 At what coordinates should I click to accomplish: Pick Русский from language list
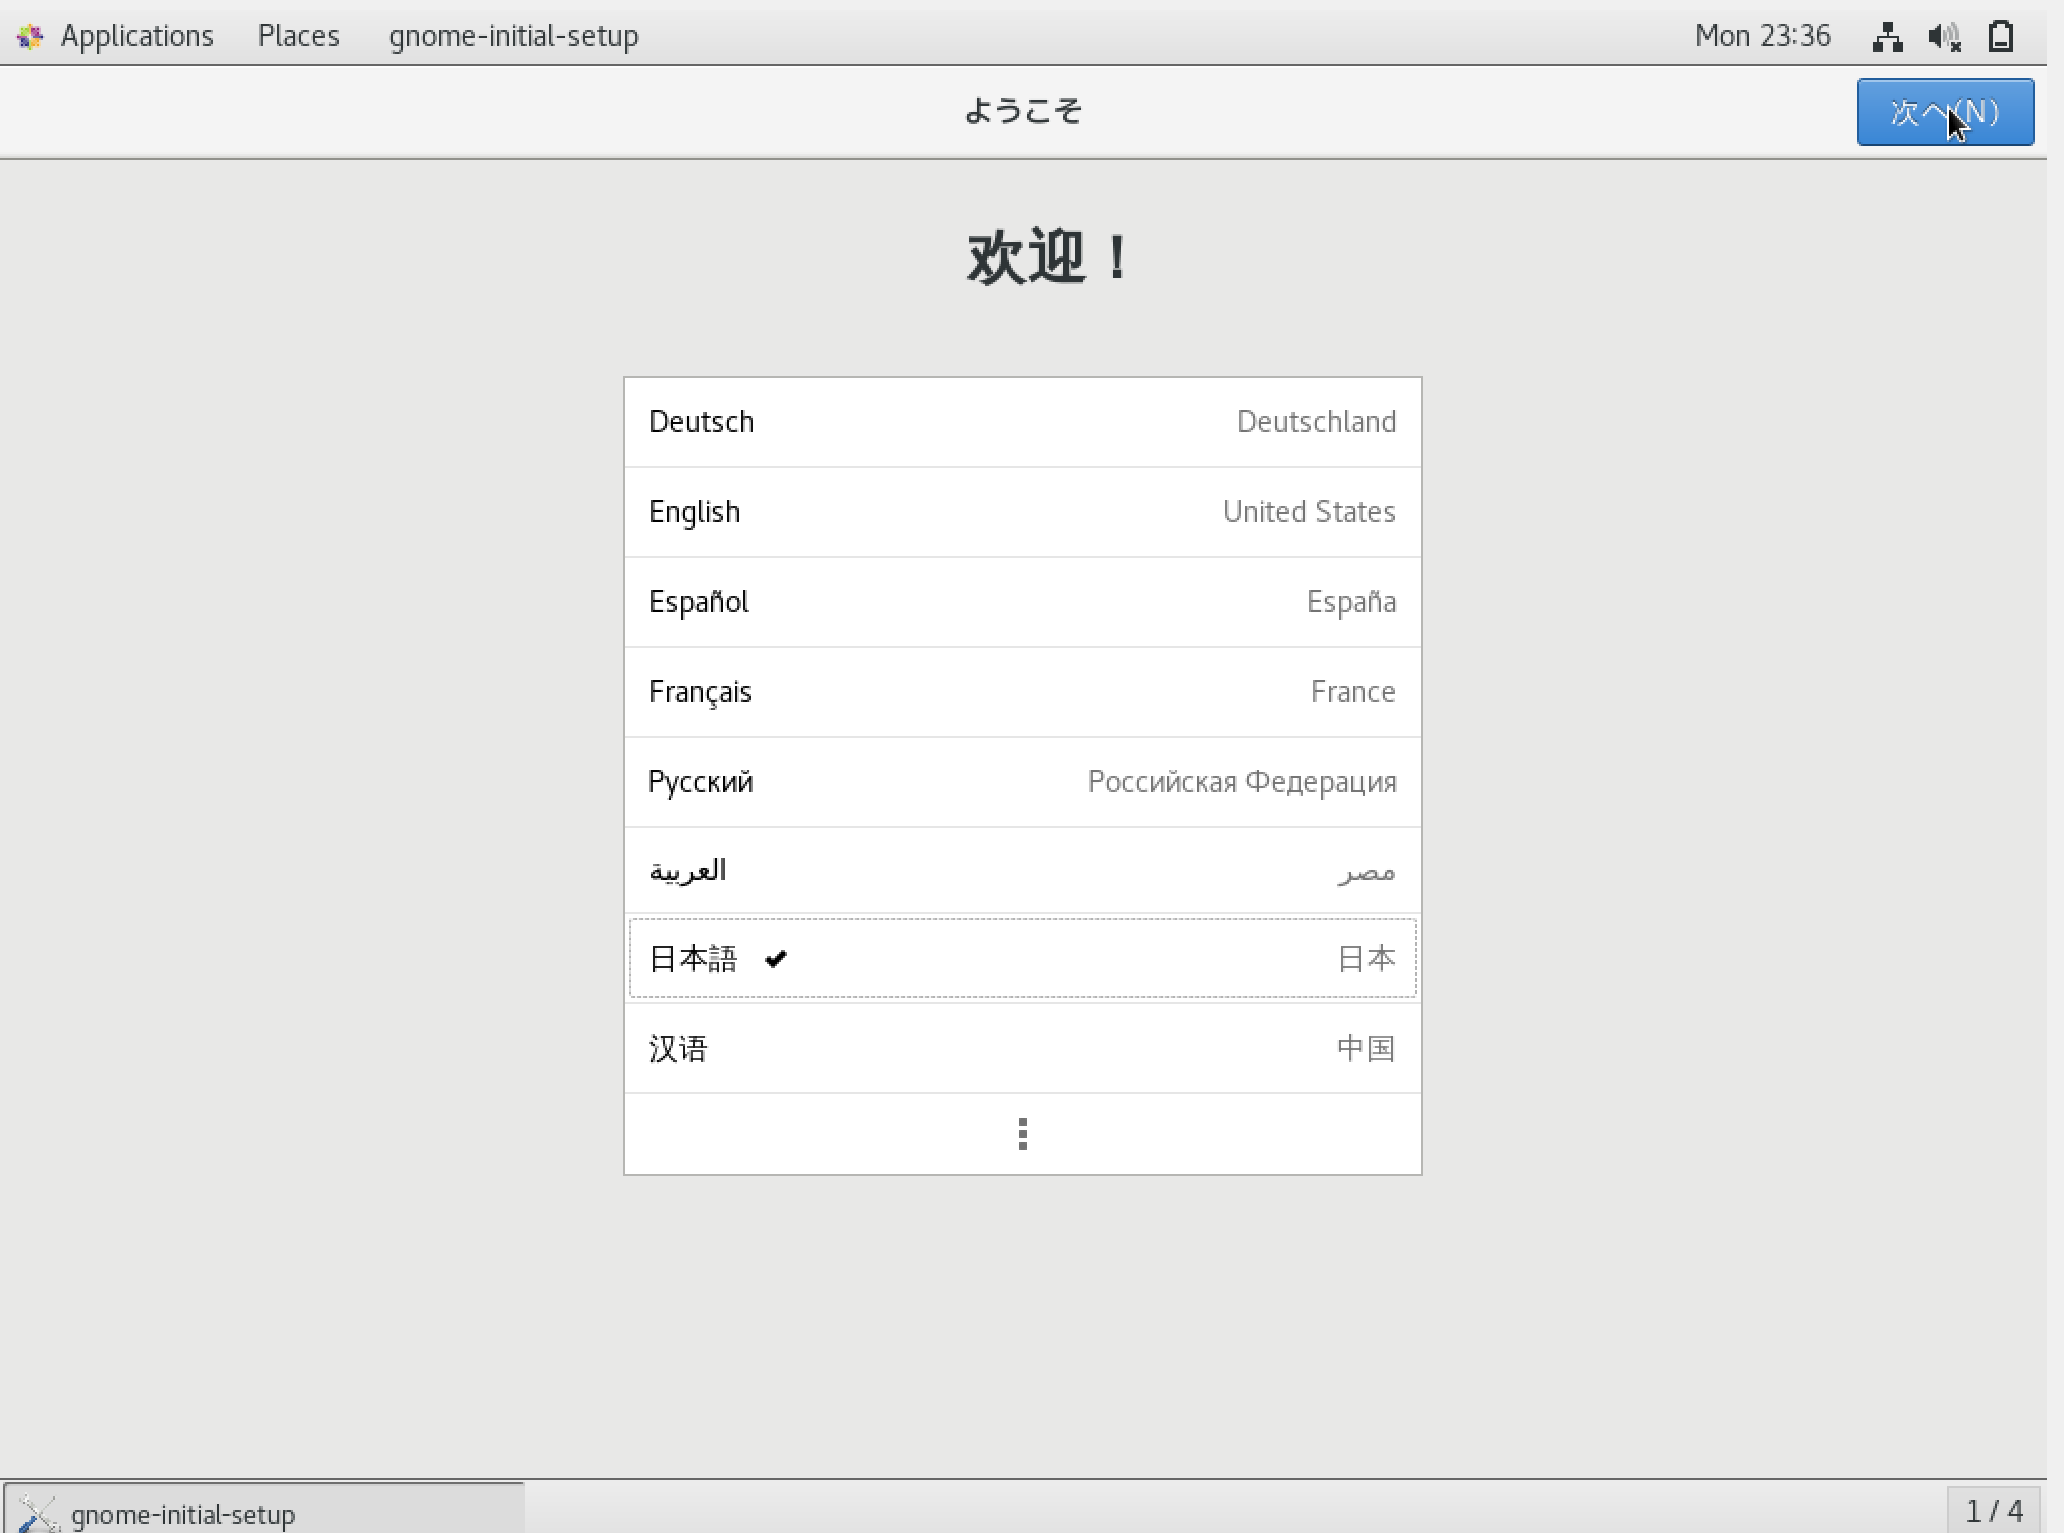(1022, 782)
